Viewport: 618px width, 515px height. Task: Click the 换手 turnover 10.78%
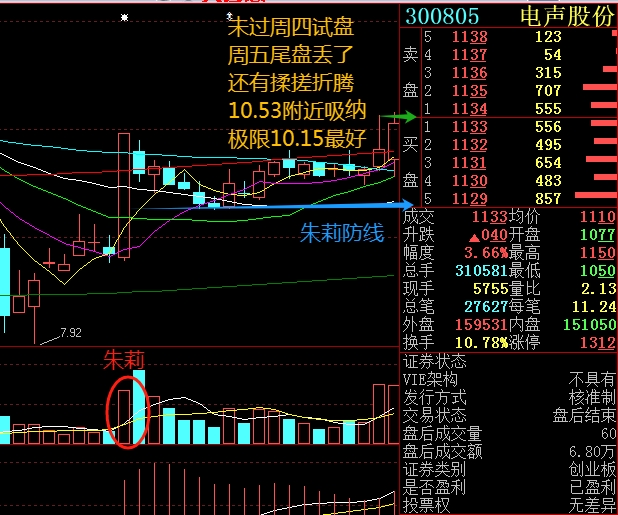pyautogui.click(x=482, y=343)
